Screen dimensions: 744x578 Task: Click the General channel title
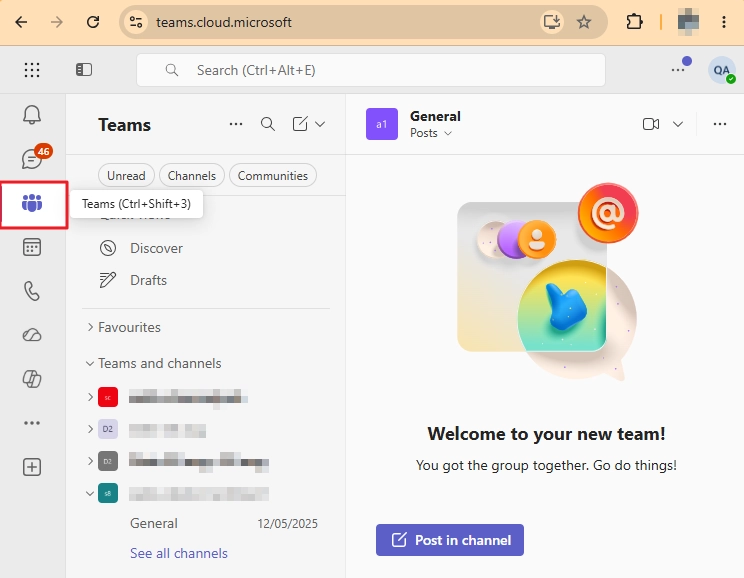click(x=435, y=116)
